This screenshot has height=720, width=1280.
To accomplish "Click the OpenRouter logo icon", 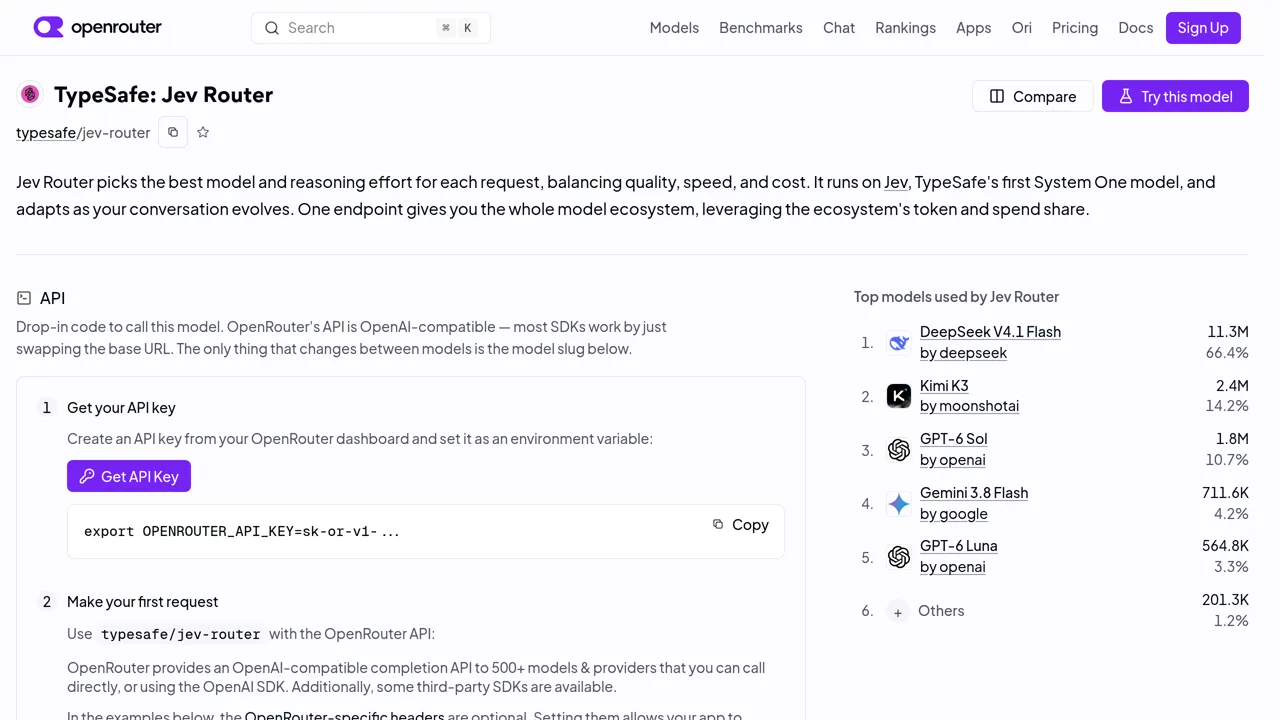I will coord(48,27).
